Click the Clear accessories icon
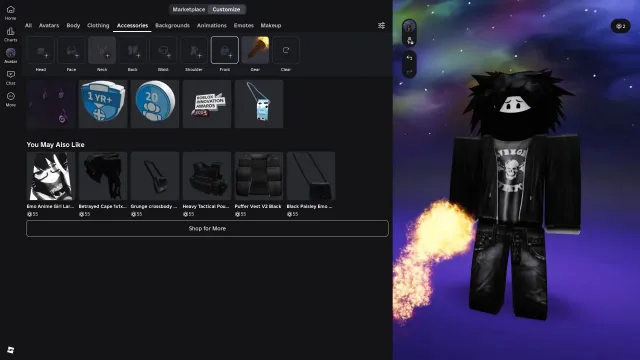This screenshot has width=640, height=360. pos(286,50)
